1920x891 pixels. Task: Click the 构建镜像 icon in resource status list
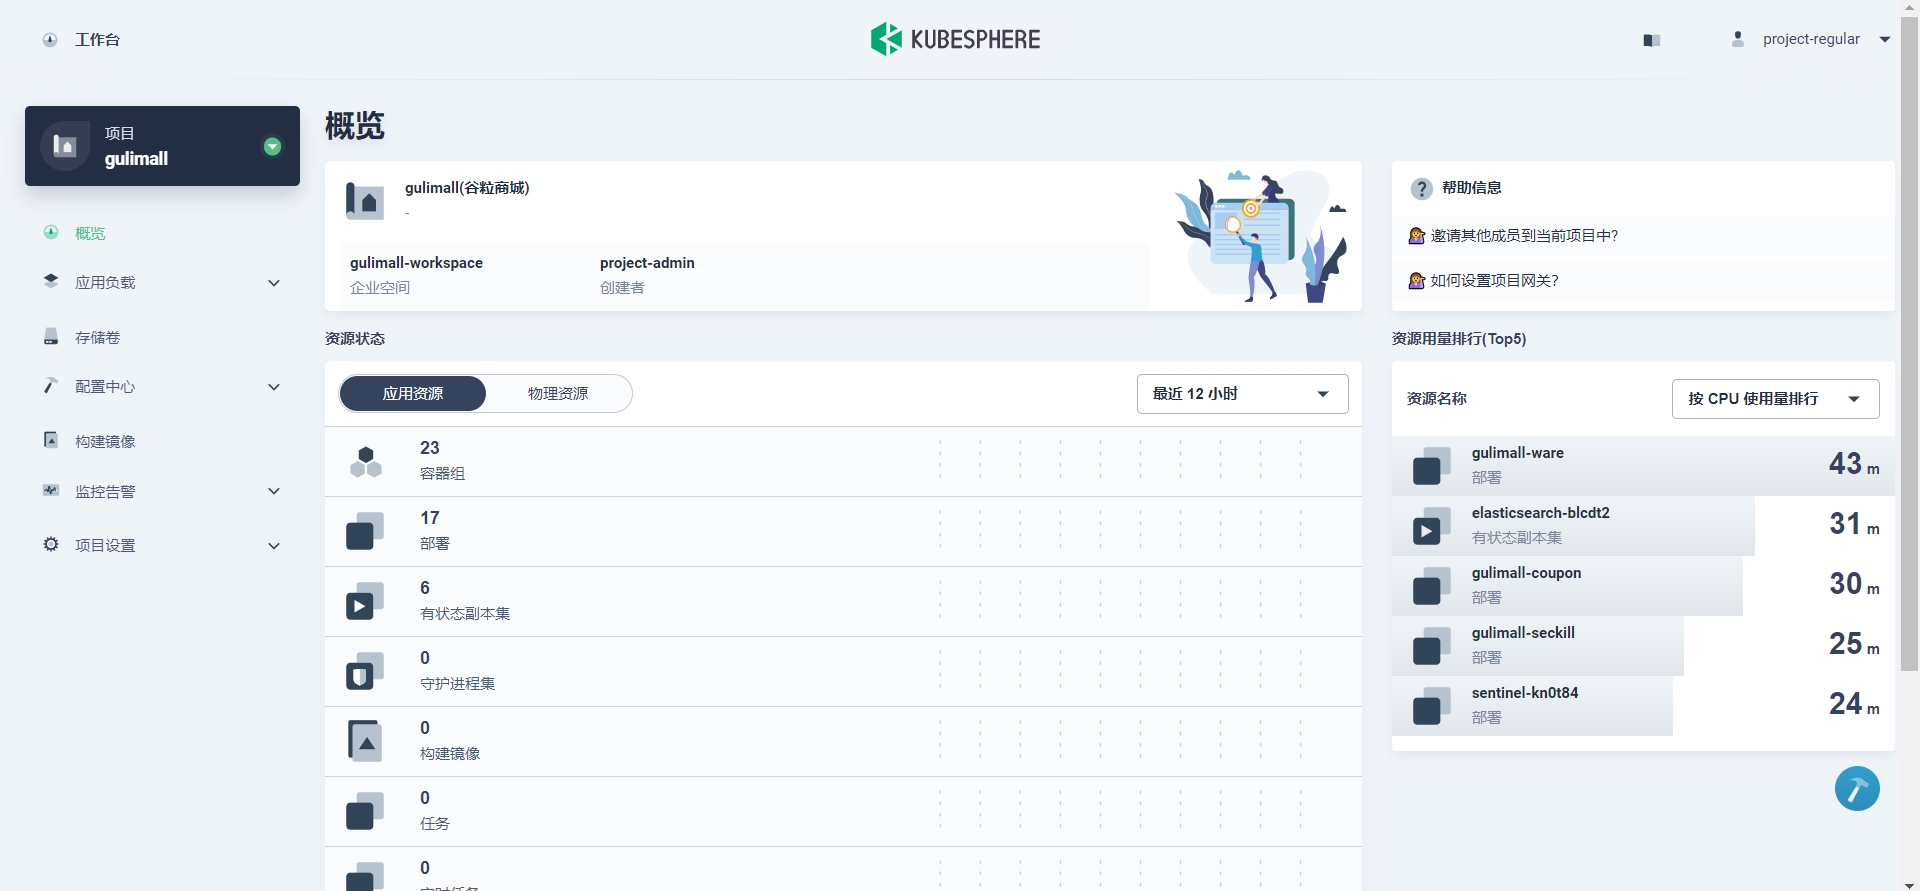pyautogui.click(x=365, y=741)
